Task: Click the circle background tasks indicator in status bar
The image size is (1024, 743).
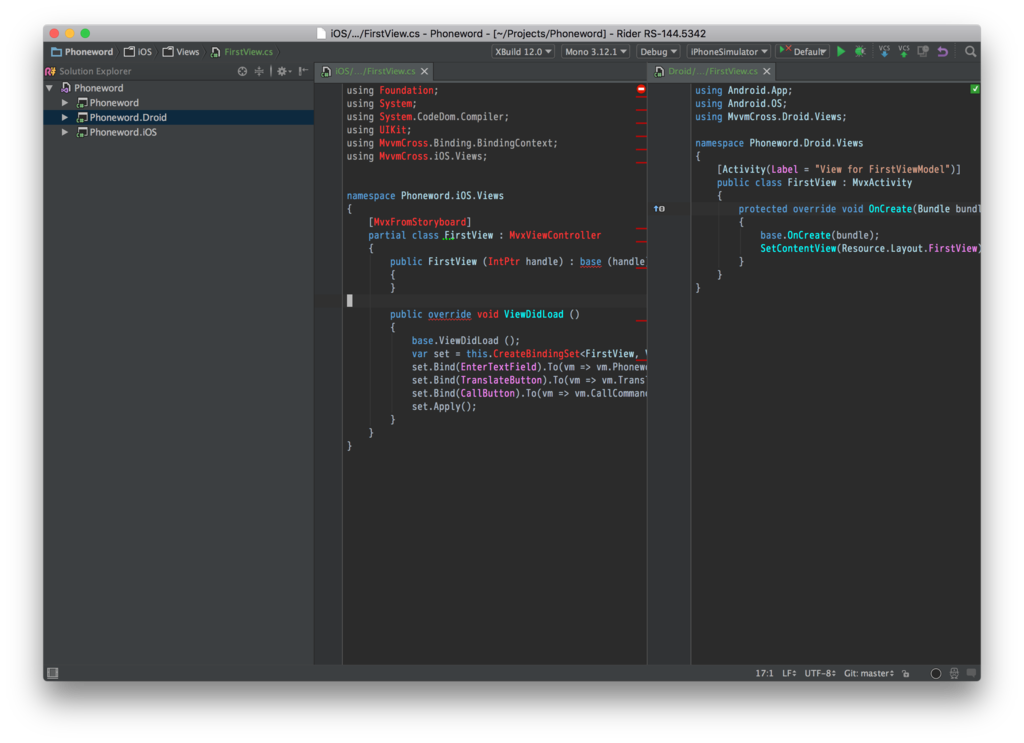Action: [936, 673]
